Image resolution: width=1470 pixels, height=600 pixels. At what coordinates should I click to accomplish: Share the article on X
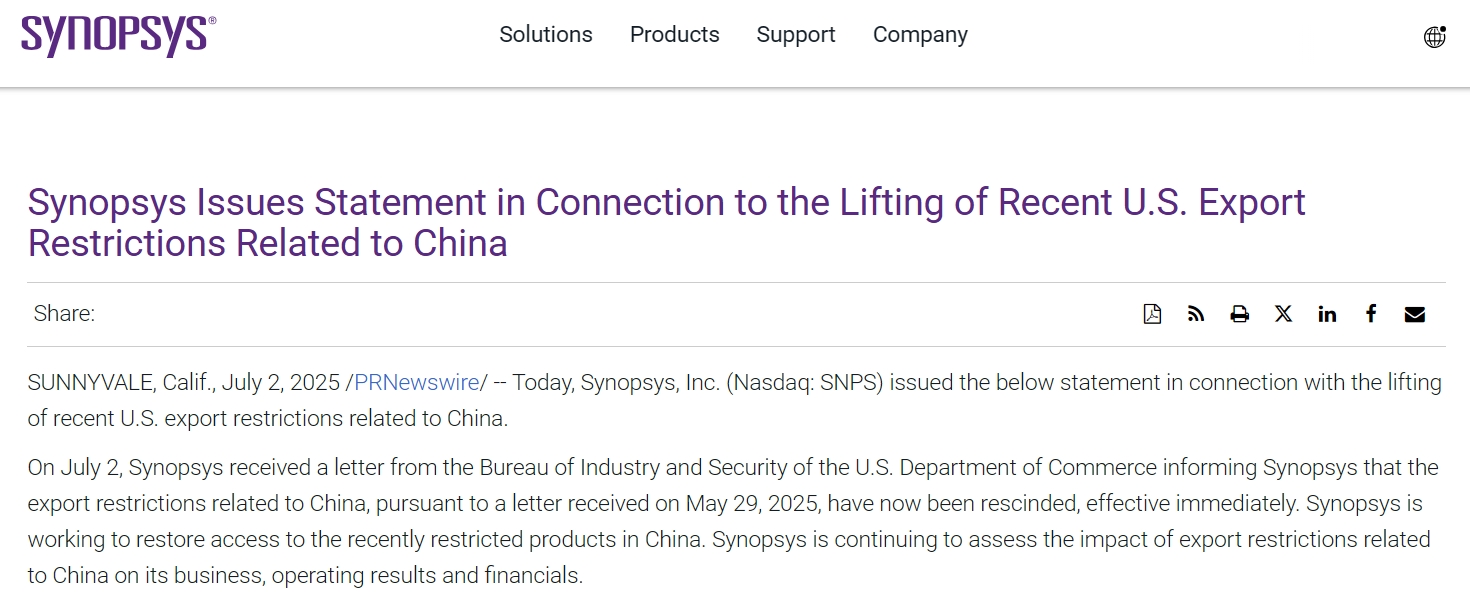[1283, 314]
